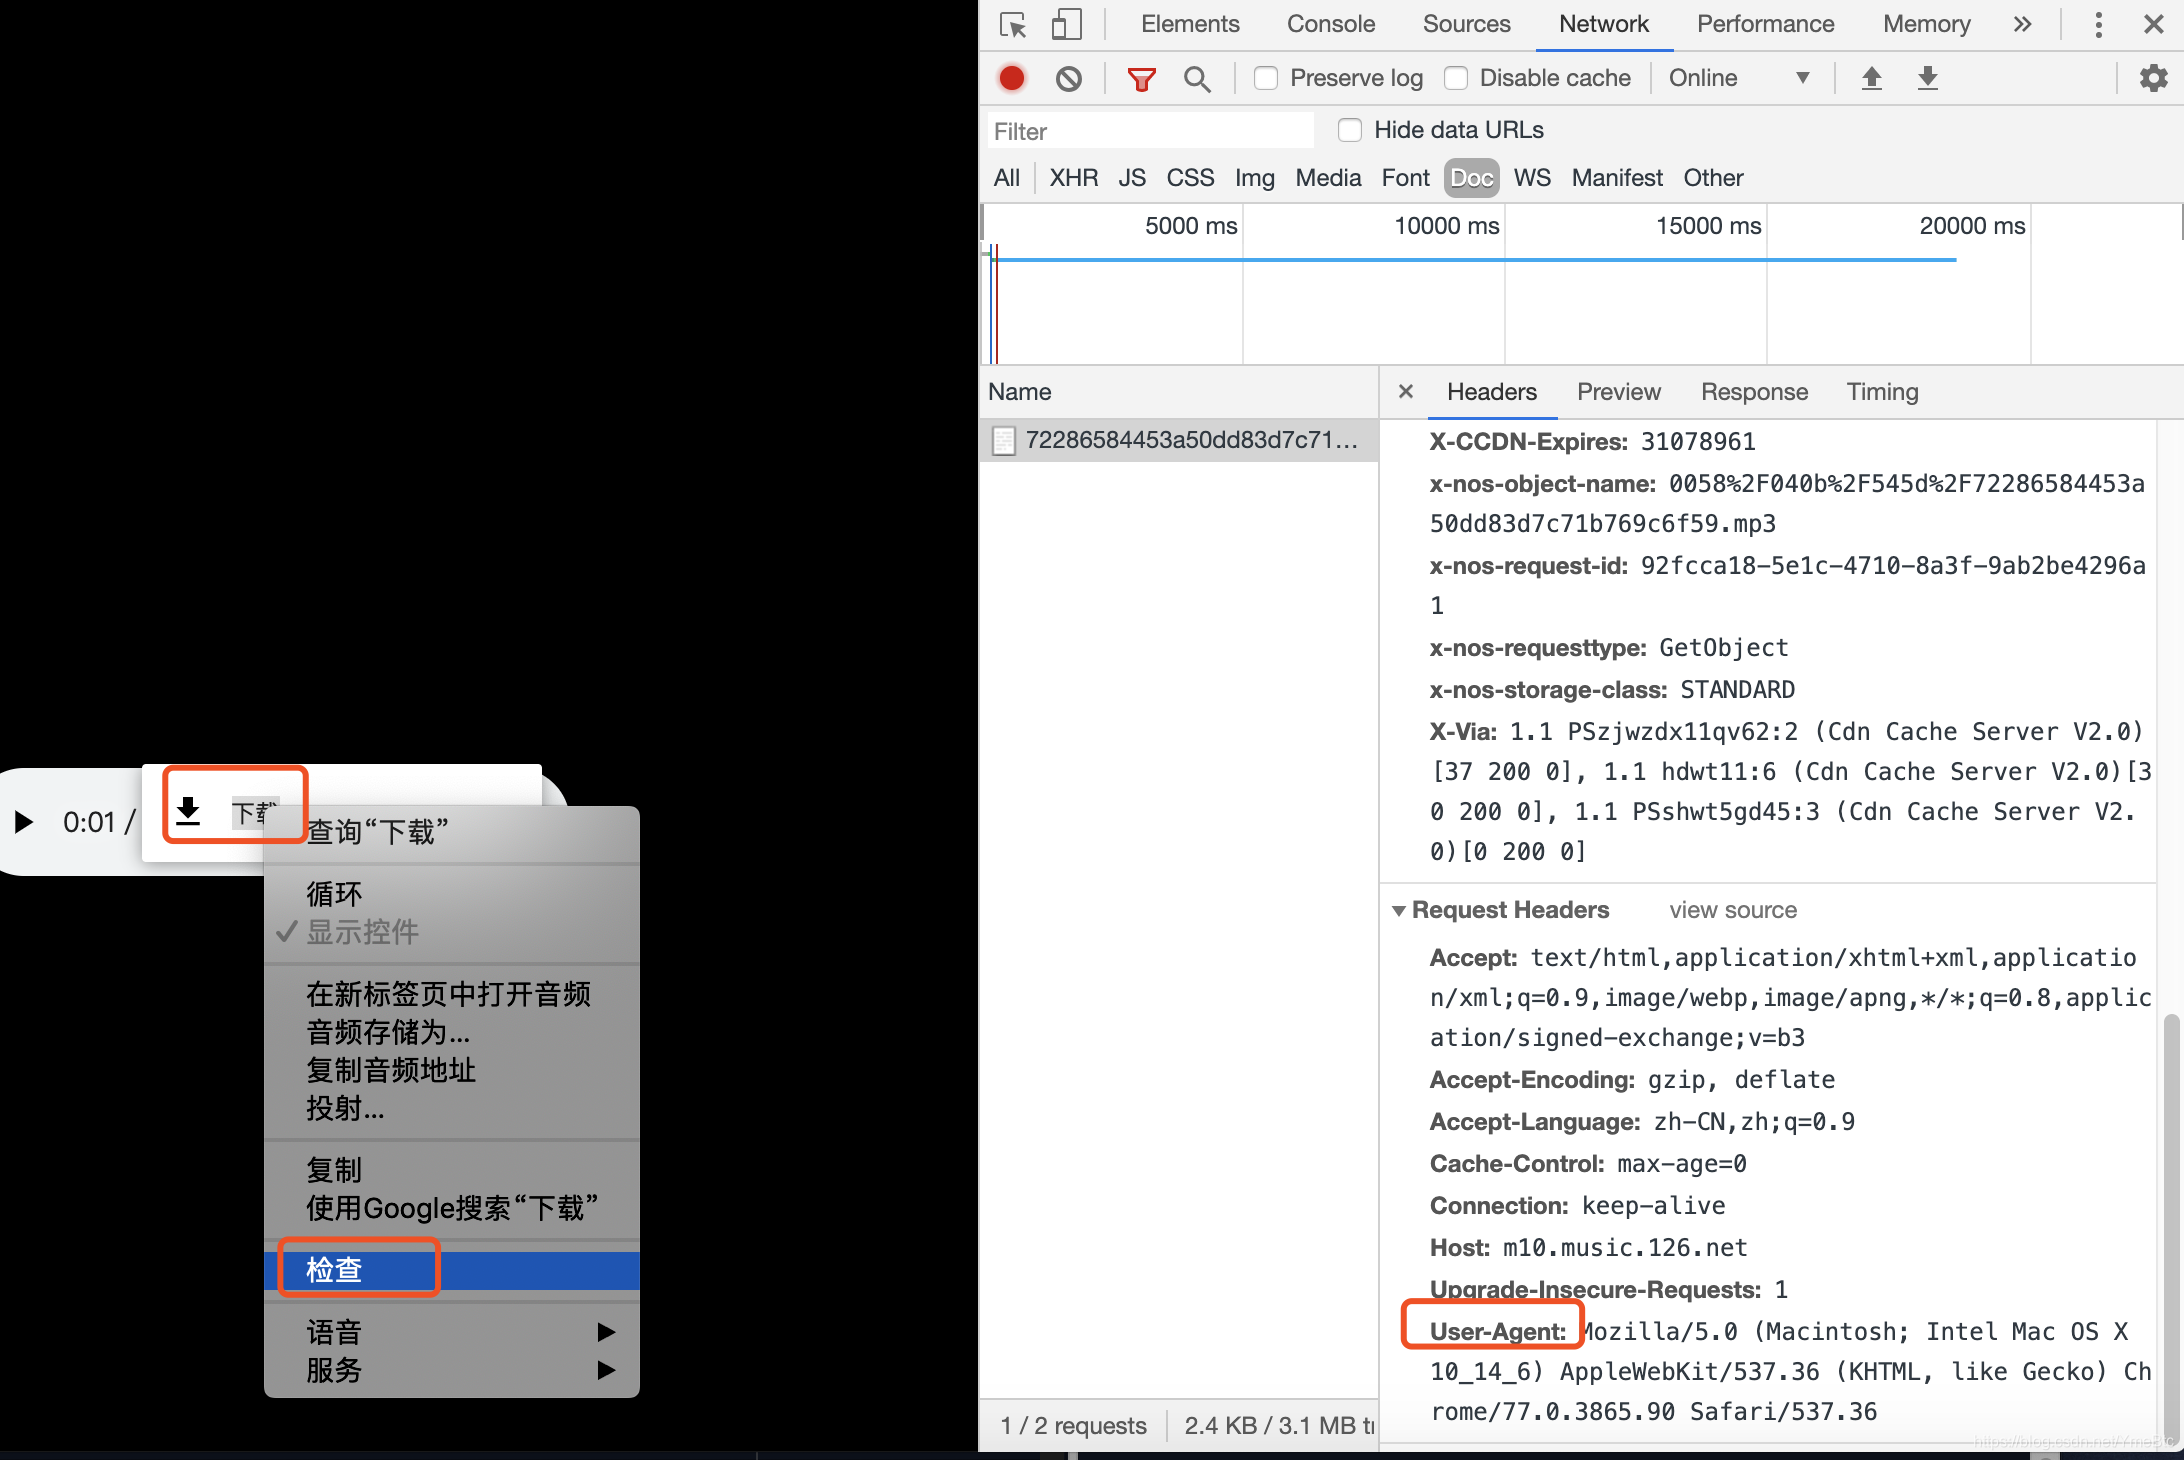Viewport: 2184px width, 1460px height.
Task: Toggle the Doc request filter
Action: pos(1472,178)
